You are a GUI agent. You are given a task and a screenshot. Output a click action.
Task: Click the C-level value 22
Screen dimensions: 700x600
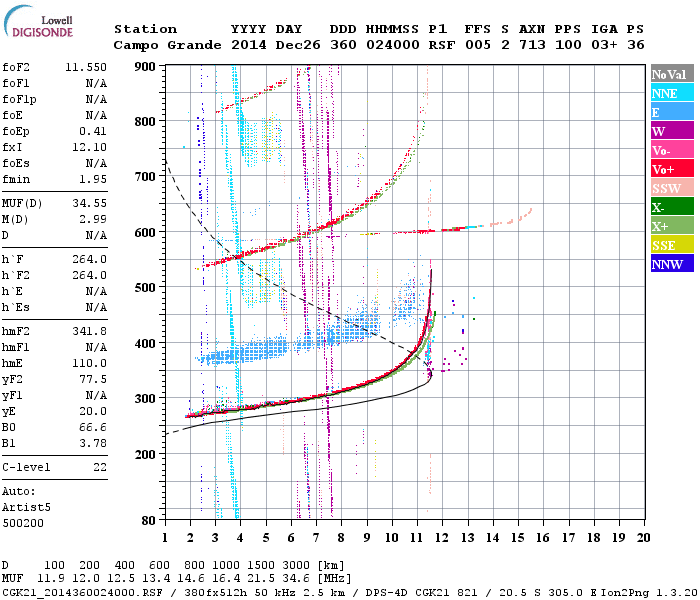tap(100, 467)
